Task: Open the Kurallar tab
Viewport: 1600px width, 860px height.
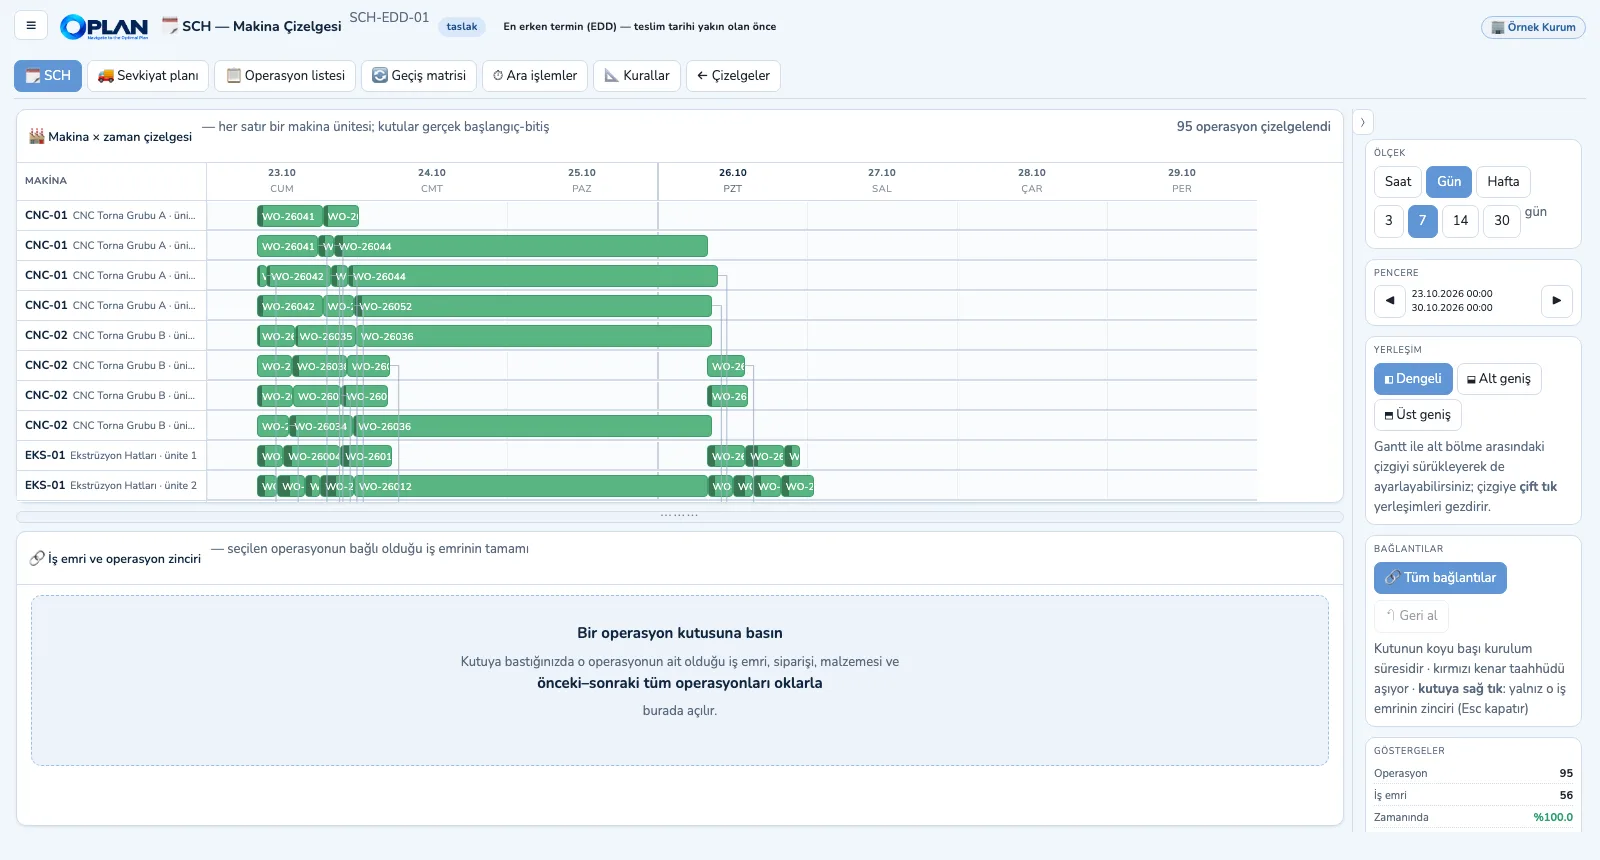Action: pos(637,76)
